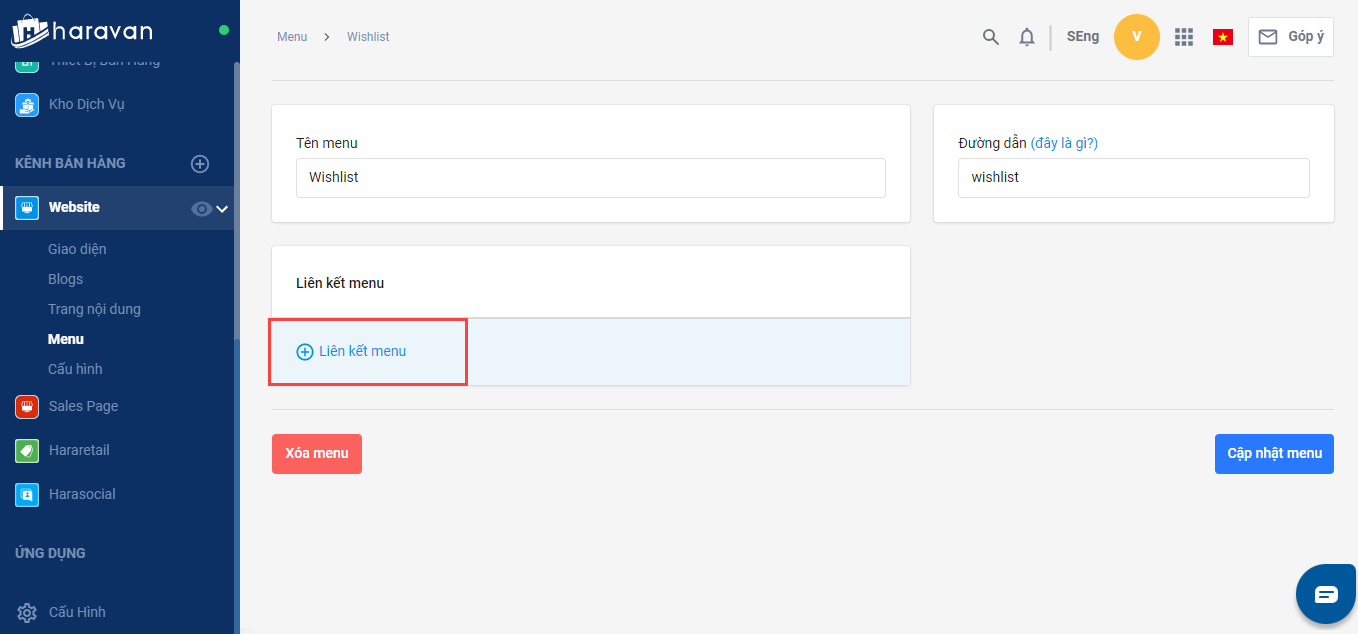
Task: Click the Tên menu input field
Action: click(590, 178)
